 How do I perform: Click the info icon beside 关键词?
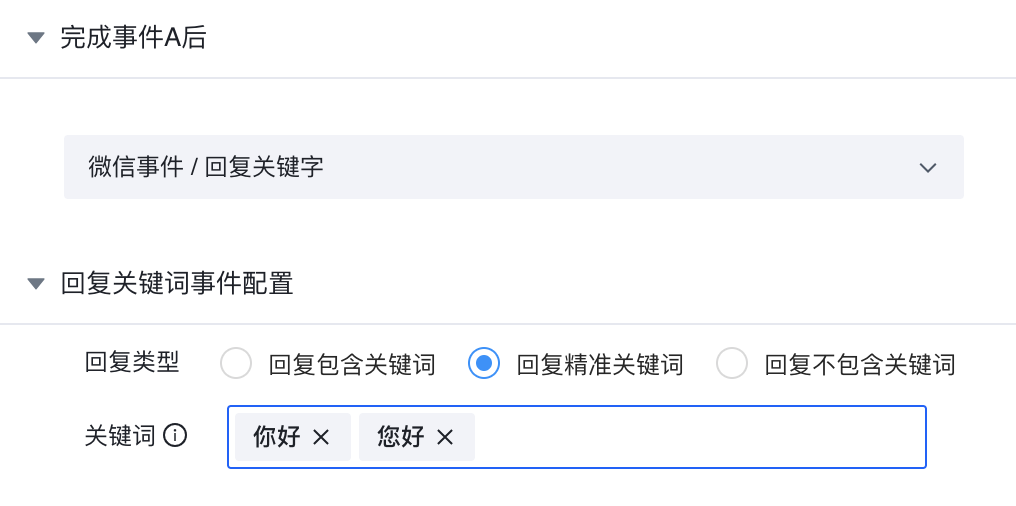(176, 436)
